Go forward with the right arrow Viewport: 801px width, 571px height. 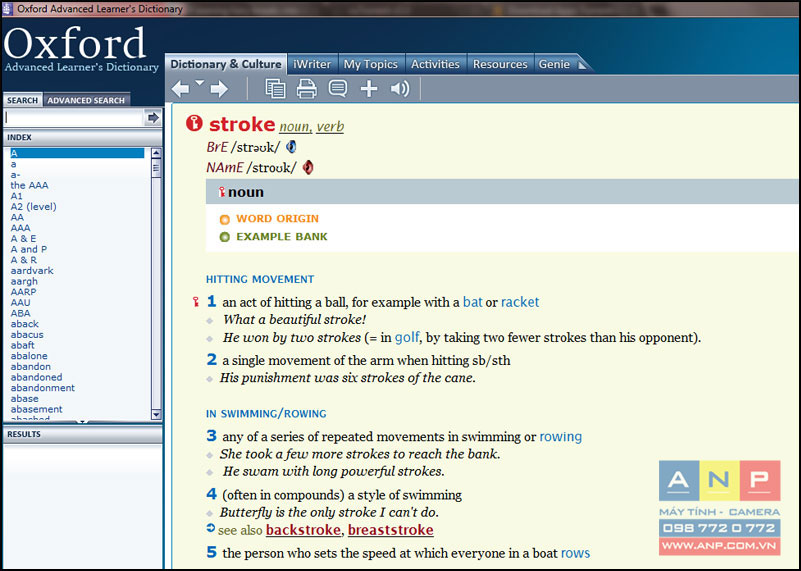click(219, 89)
